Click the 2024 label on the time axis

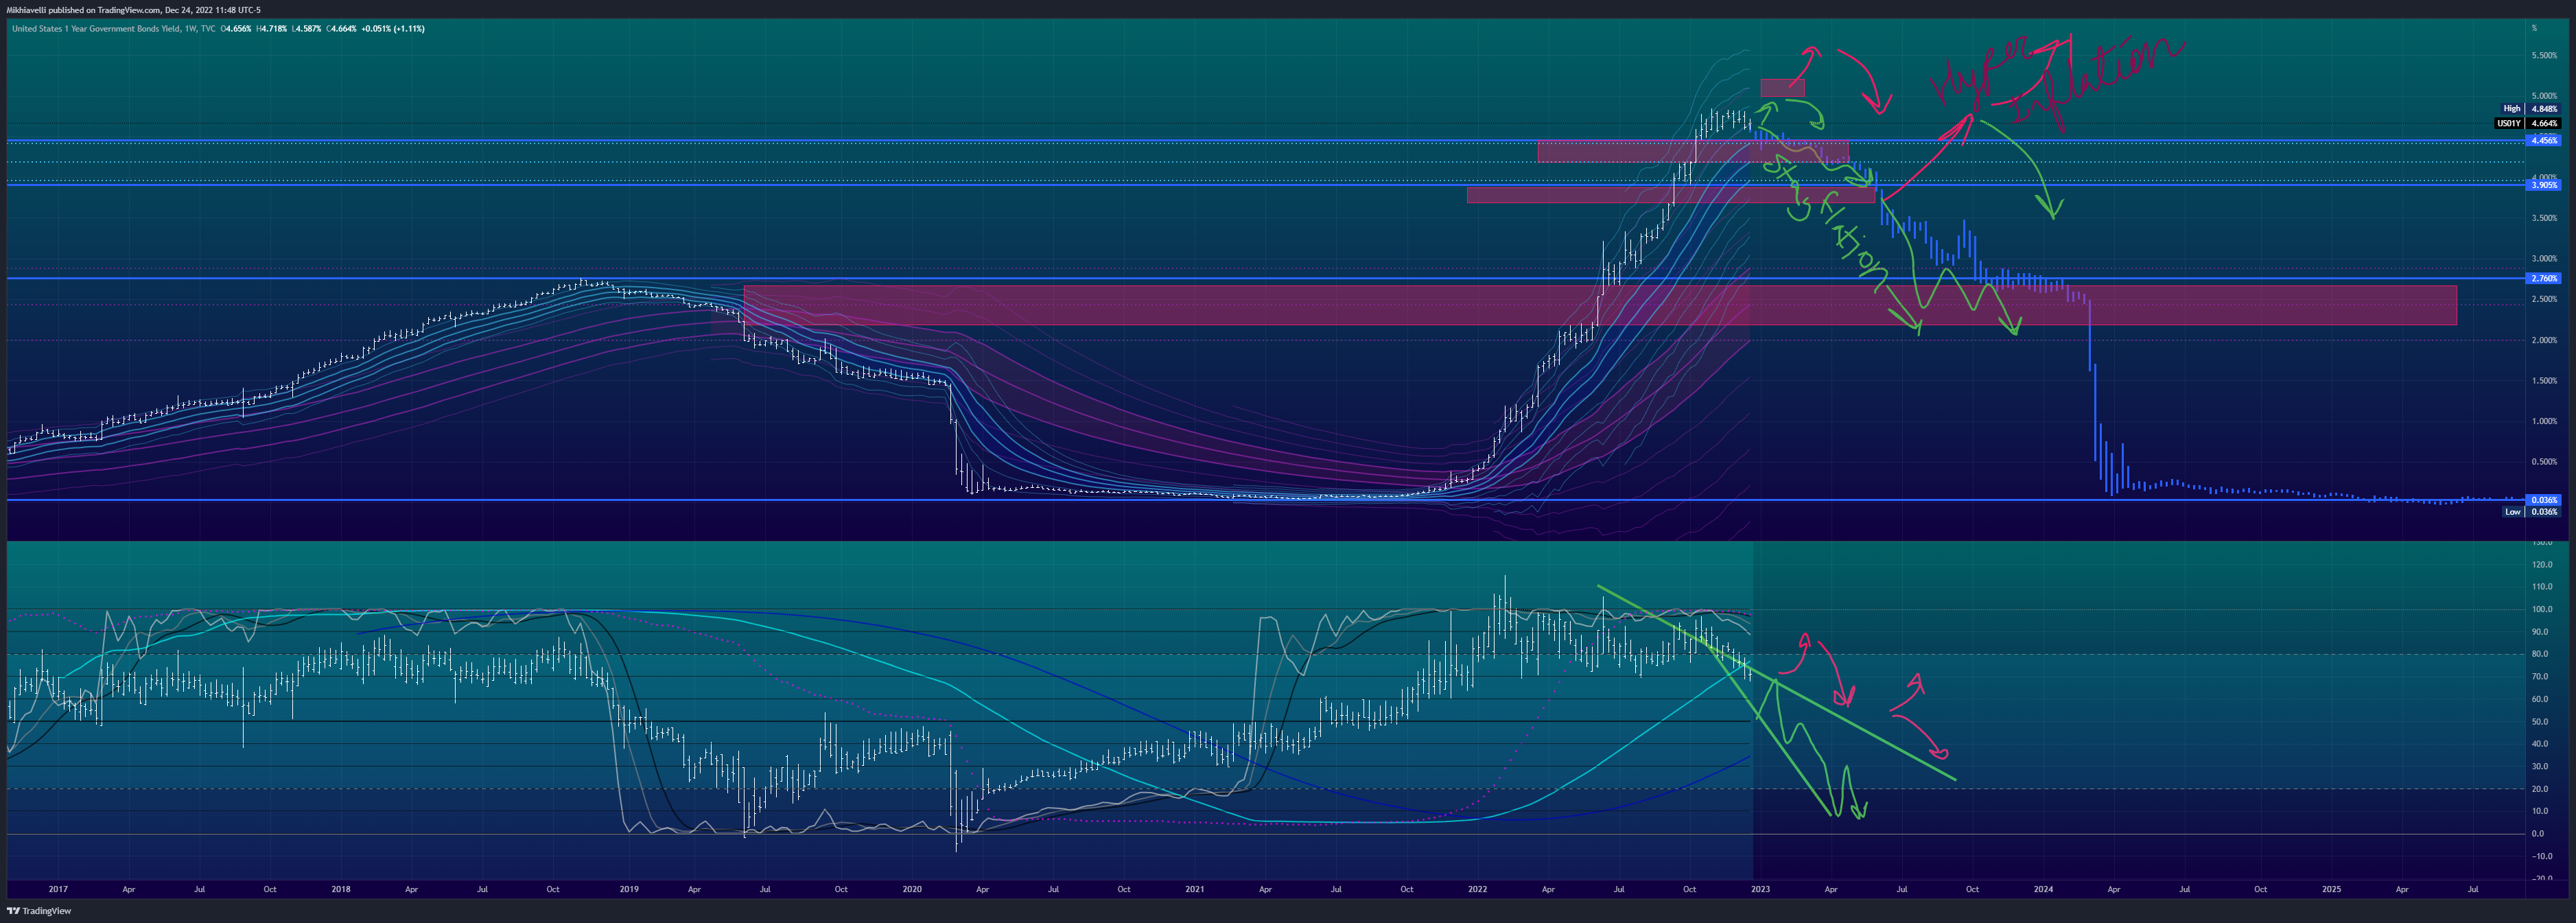[x=2043, y=889]
